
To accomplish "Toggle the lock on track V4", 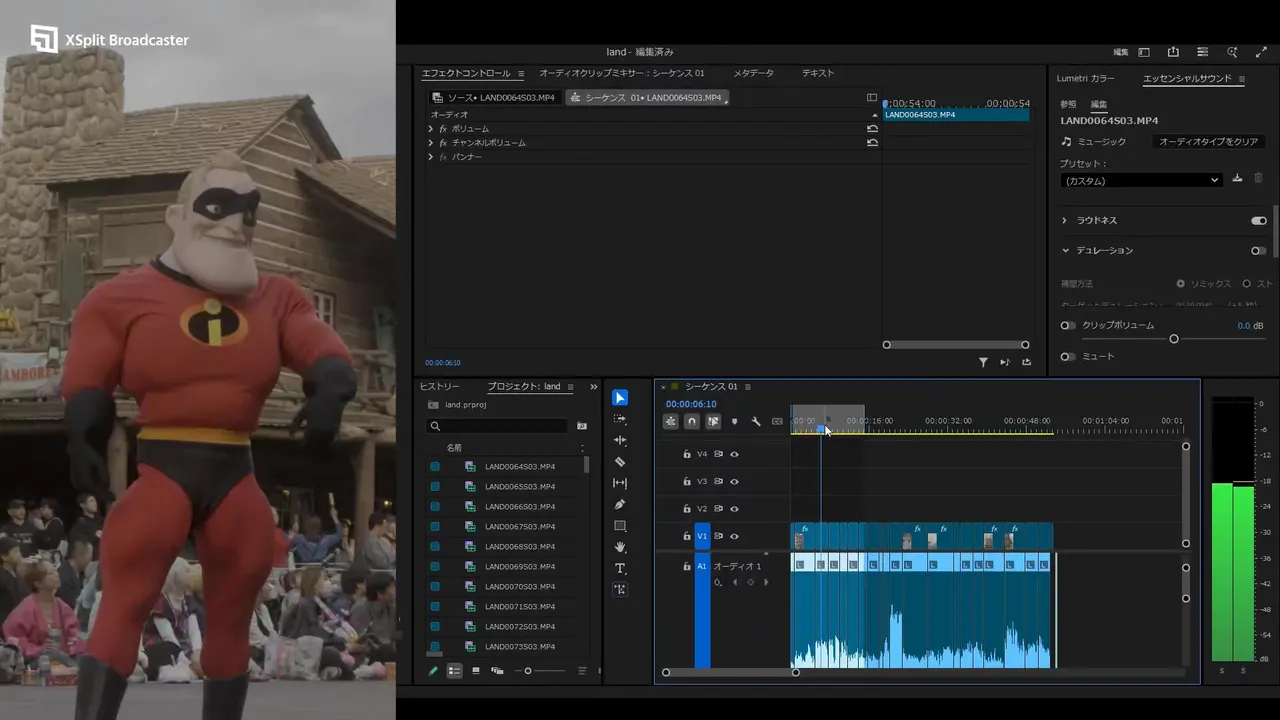I will click(687, 454).
